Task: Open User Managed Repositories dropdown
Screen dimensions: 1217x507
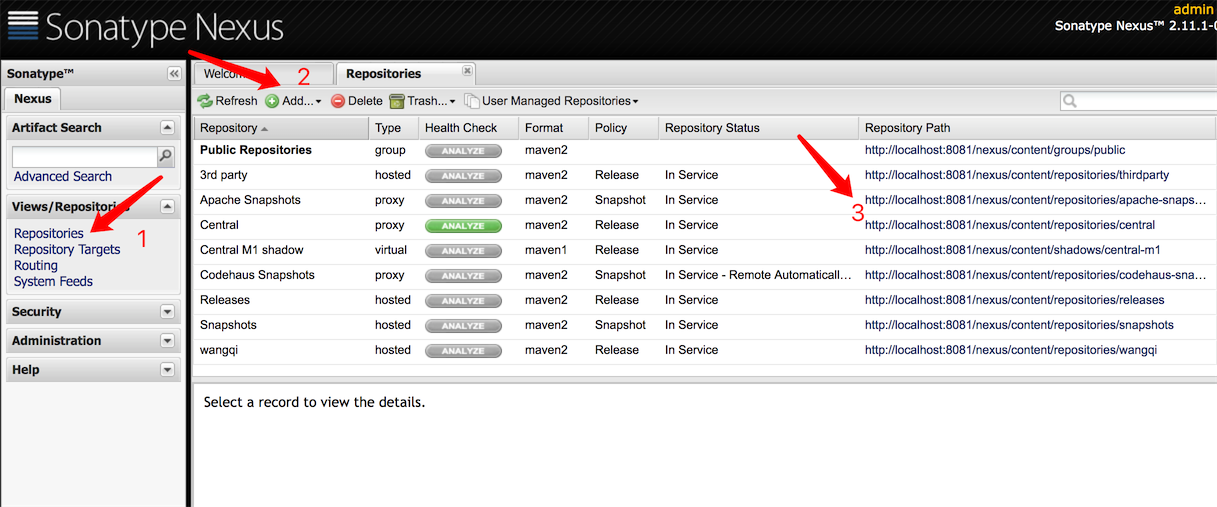Action: coord(552,101)
